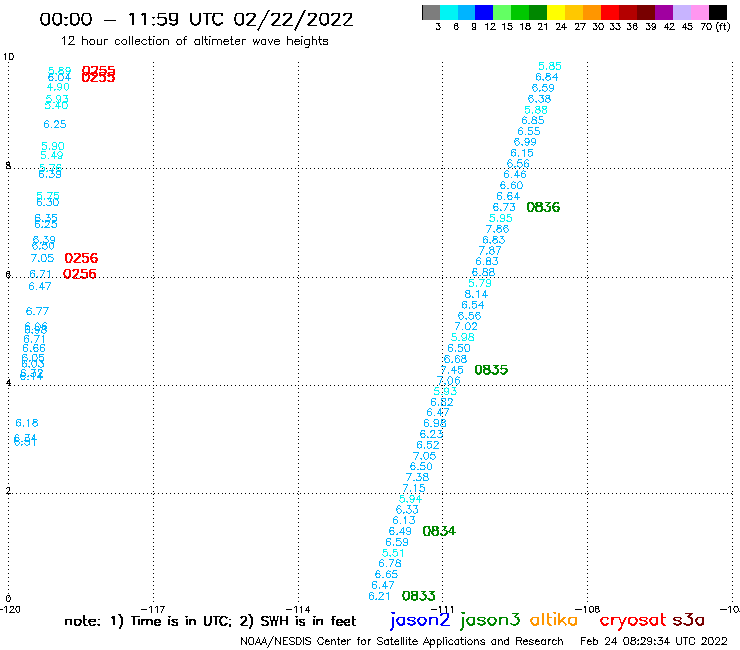
Task: Click the 6.49 wave height value
Action: click(x=400, y=531)
